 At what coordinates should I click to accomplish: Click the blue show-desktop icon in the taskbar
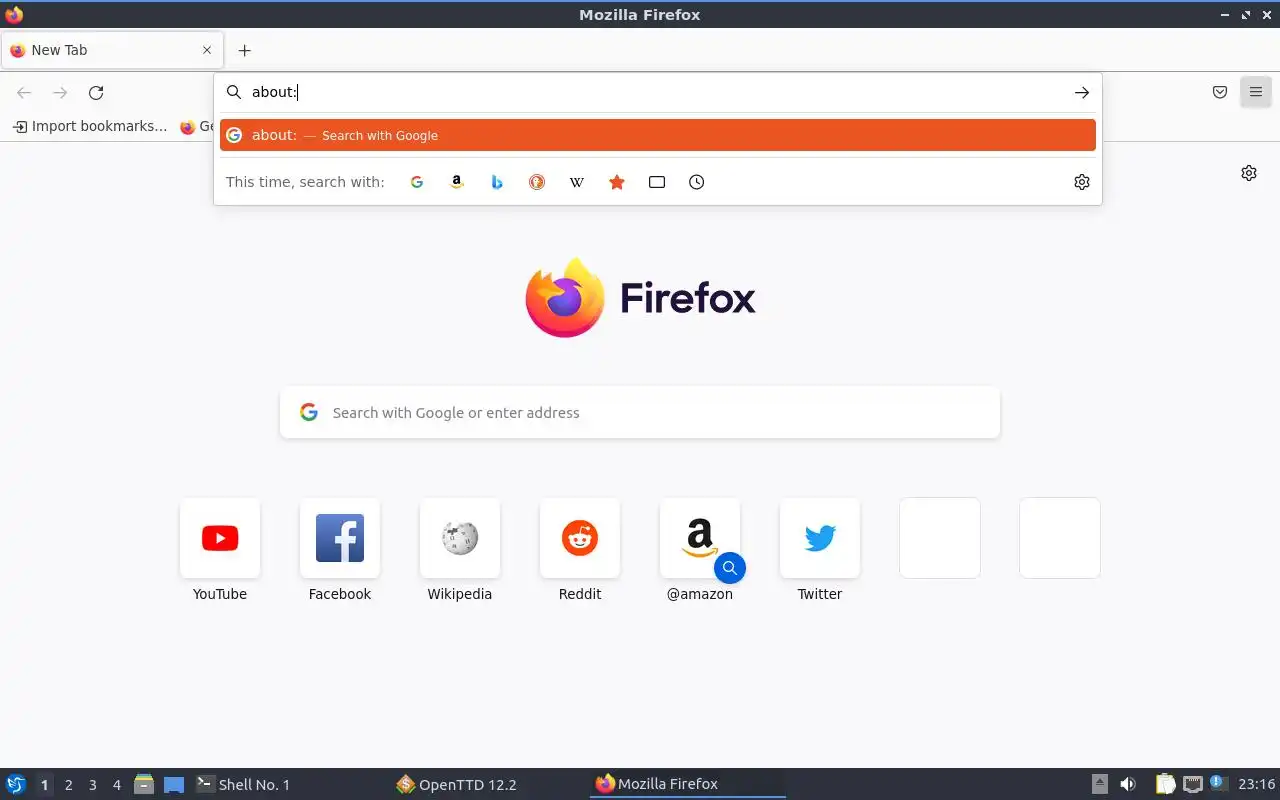pos(174,785)
